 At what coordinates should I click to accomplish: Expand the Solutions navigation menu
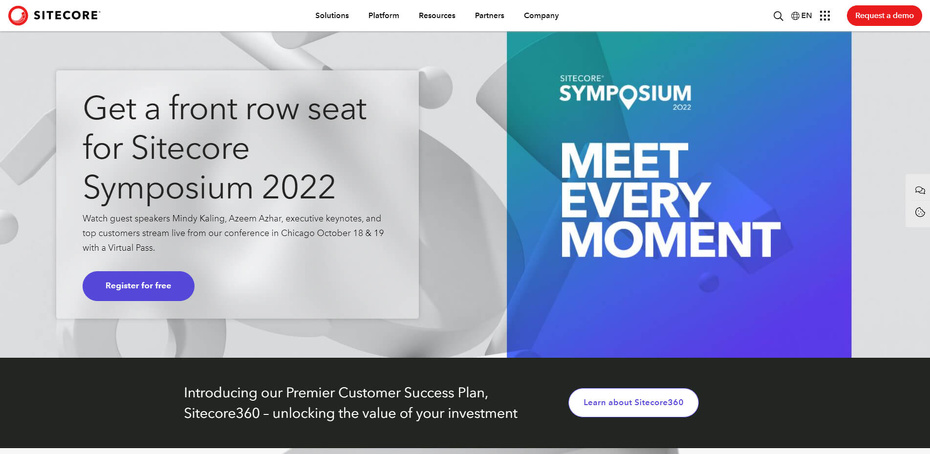[332, 16]
